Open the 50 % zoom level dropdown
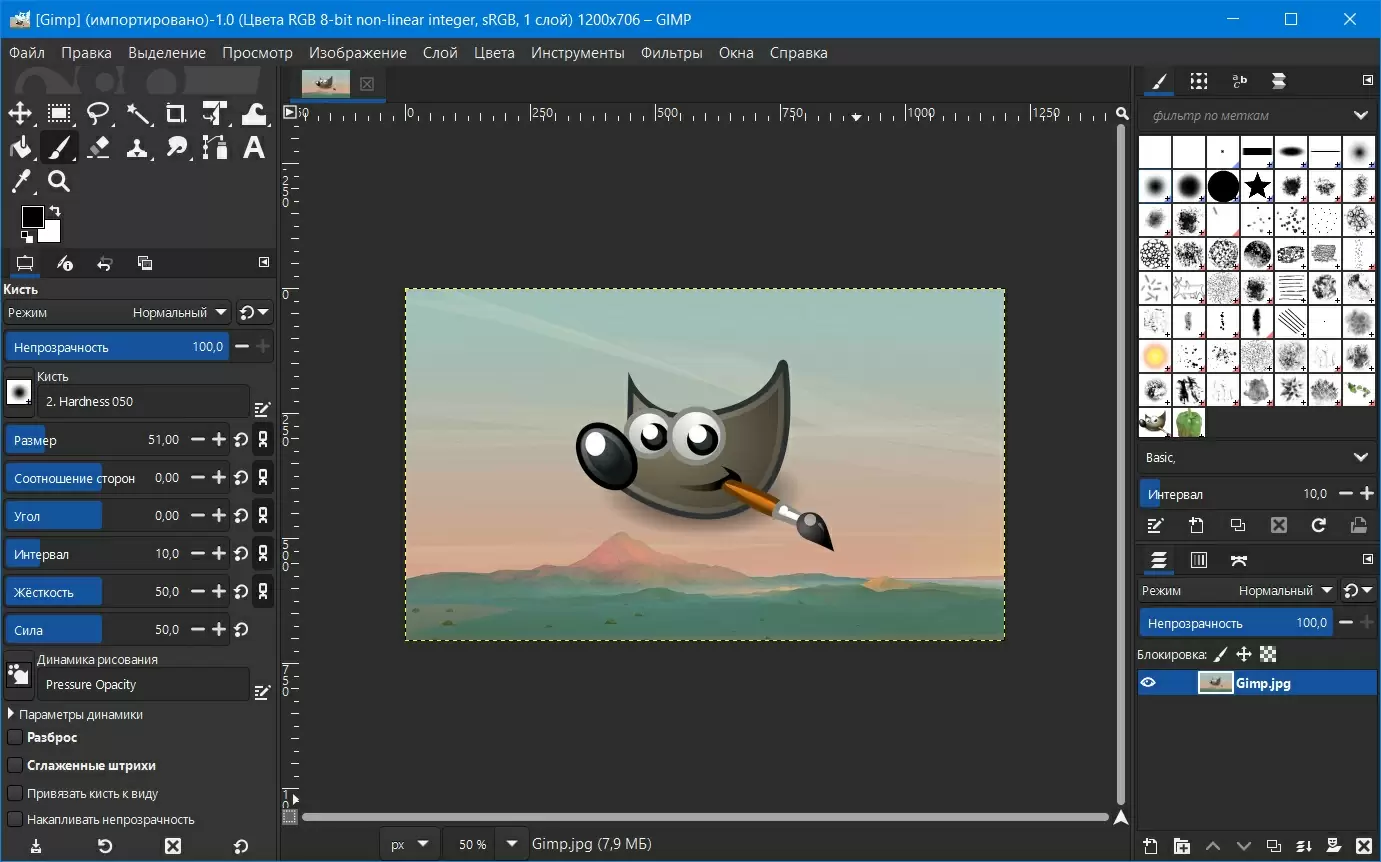 (x=513, y=844)
